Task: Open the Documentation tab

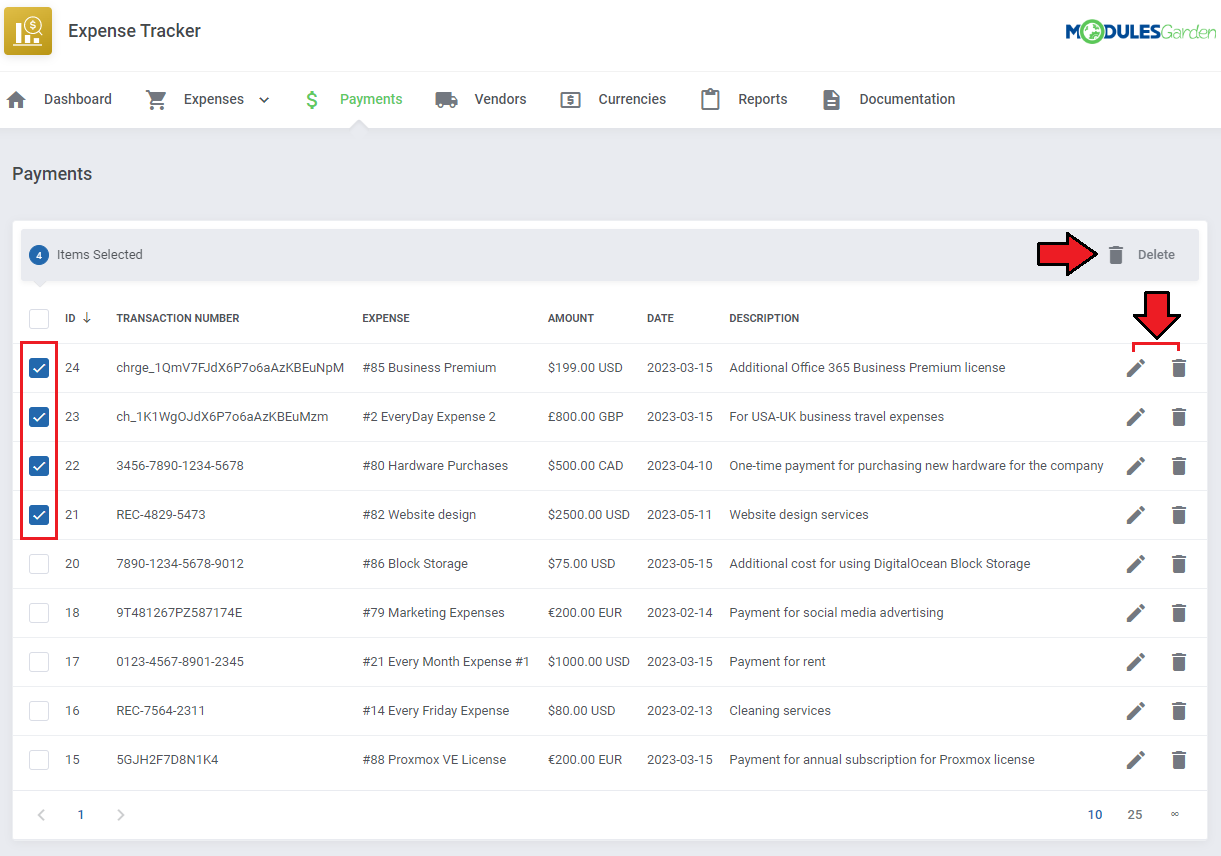Action: click(888, 99)
